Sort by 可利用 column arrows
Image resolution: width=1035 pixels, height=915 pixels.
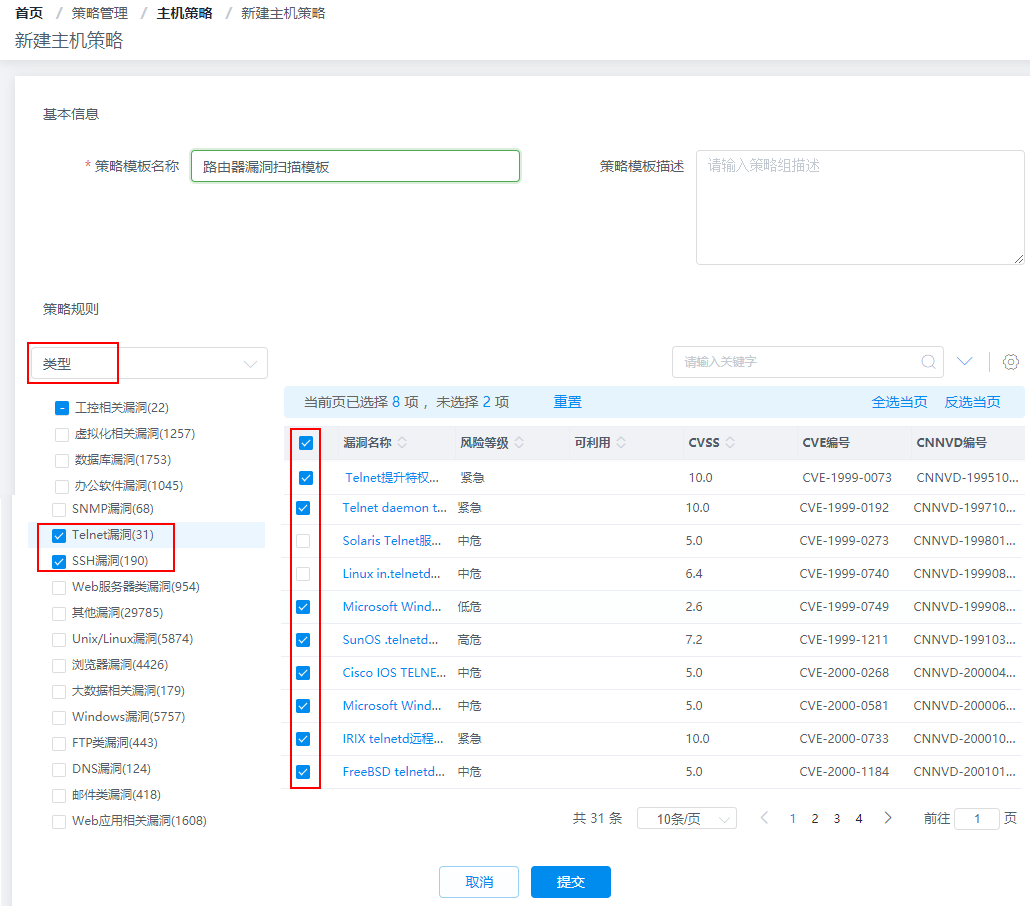pyautogui.click(x=622, y=443)
